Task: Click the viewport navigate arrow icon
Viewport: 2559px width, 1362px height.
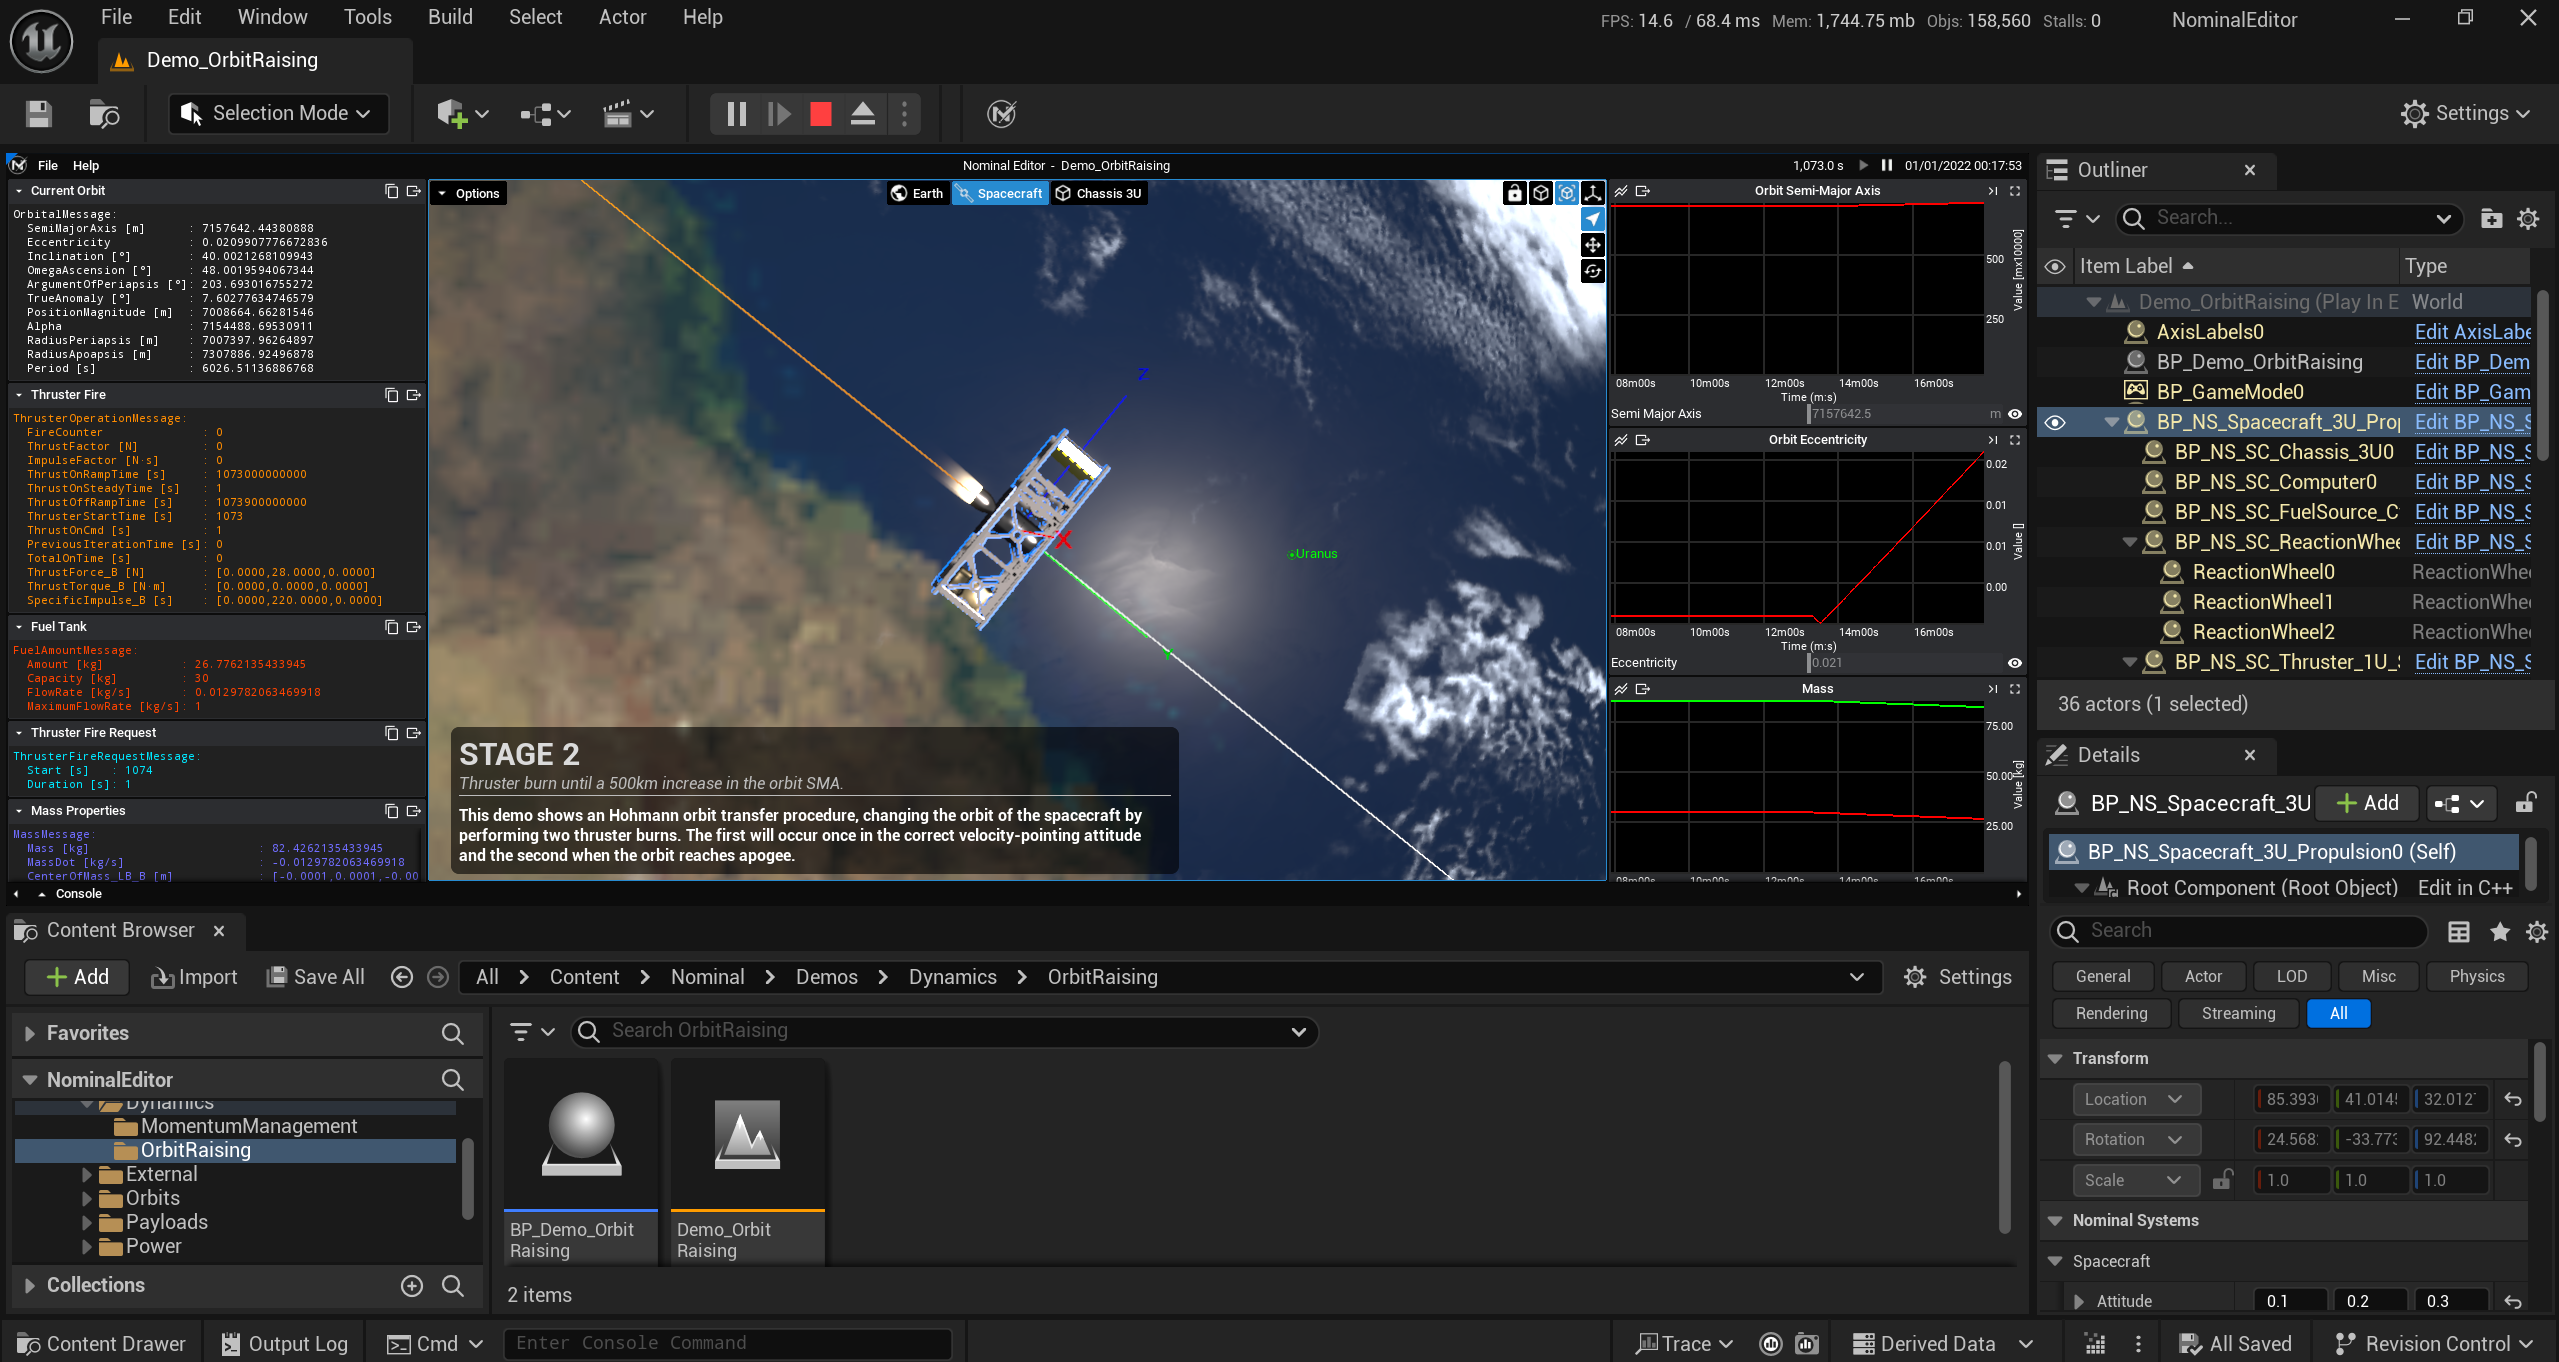Action: pos(1592,219)
